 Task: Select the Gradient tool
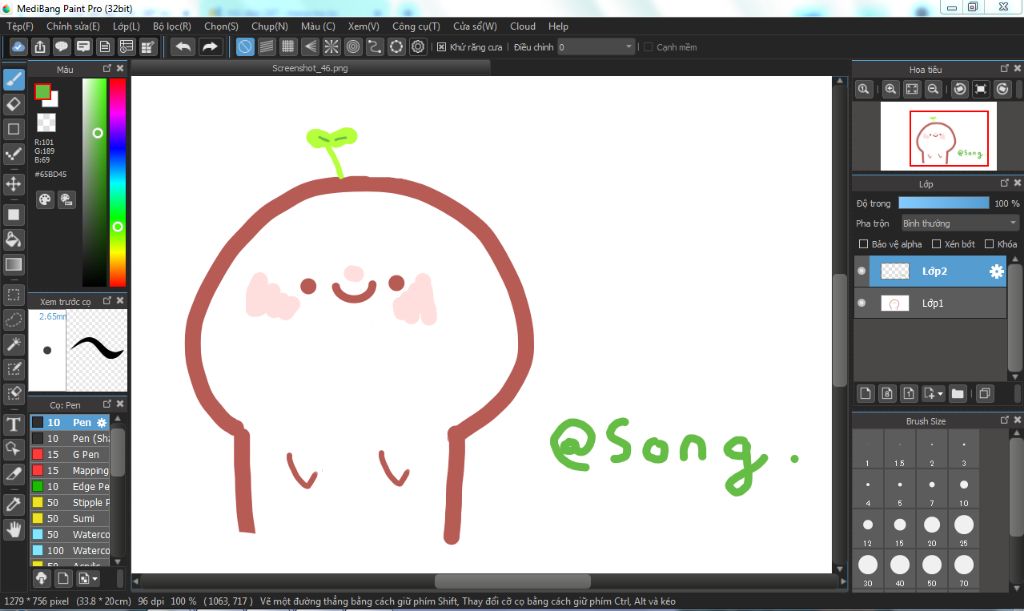tap(14, 264)
